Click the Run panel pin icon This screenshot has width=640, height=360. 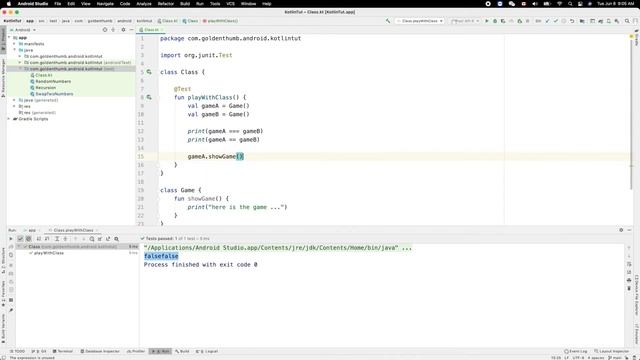point(11,310)
